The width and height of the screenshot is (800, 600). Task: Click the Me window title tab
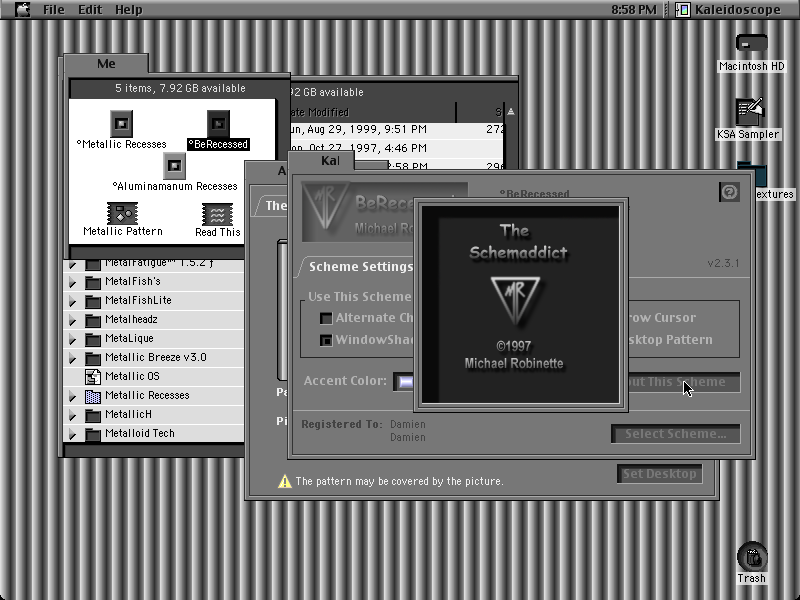tap(106, 64)
